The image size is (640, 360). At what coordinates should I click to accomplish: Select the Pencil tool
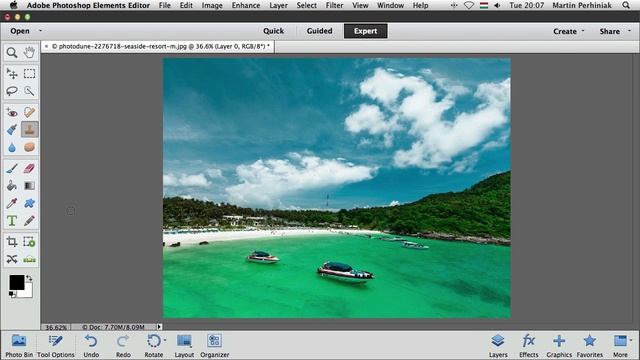[29, 221]
